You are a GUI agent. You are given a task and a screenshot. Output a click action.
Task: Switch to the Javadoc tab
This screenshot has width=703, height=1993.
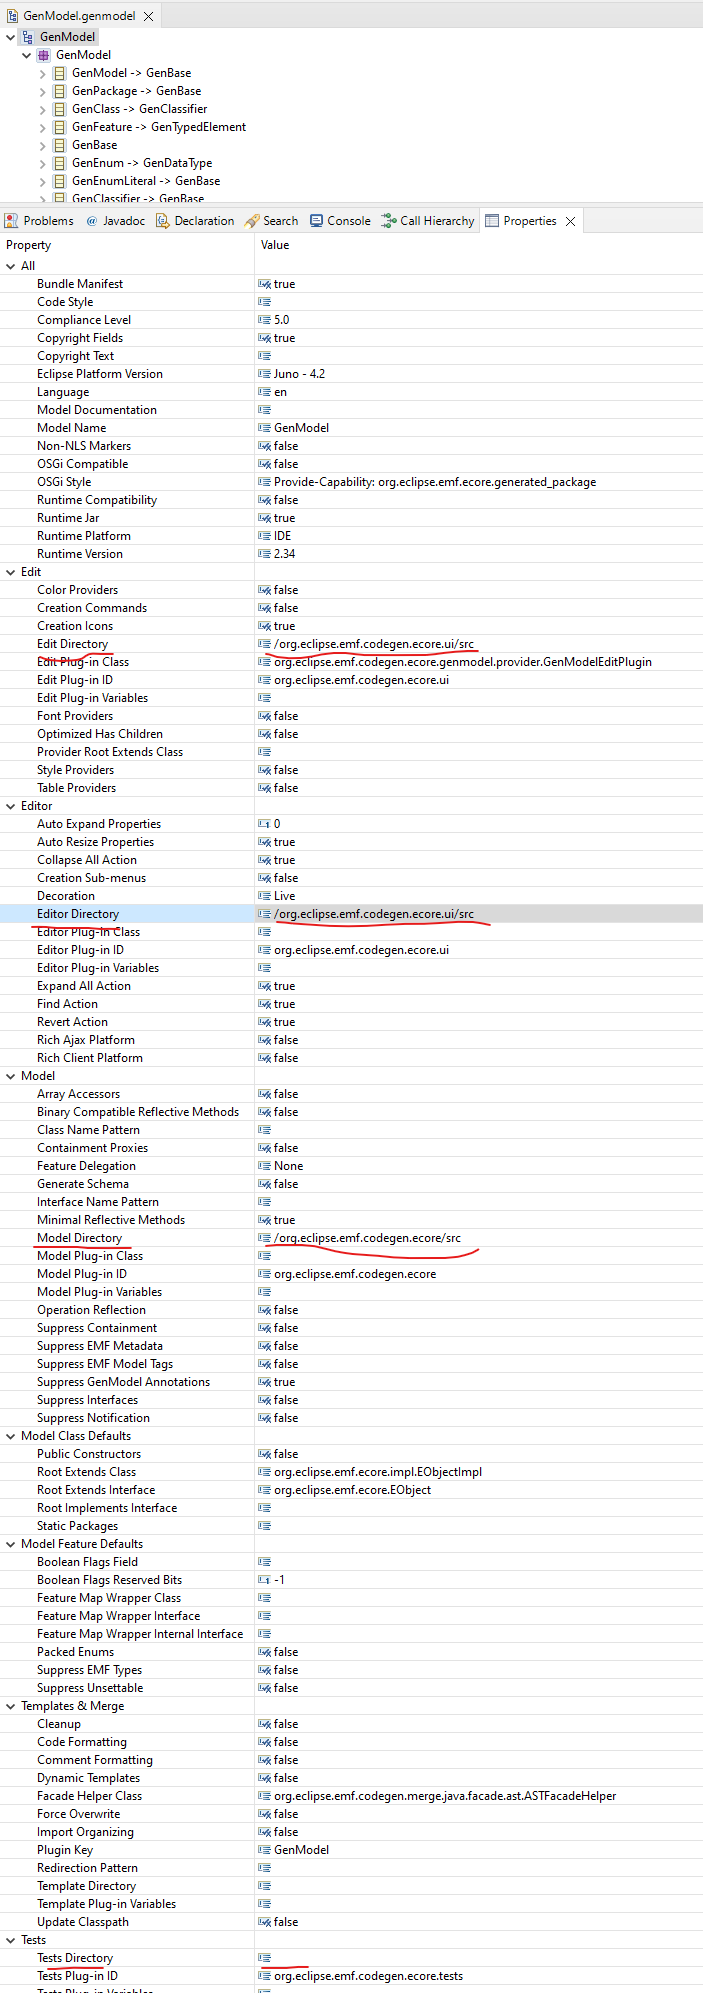tap(115, 221)
